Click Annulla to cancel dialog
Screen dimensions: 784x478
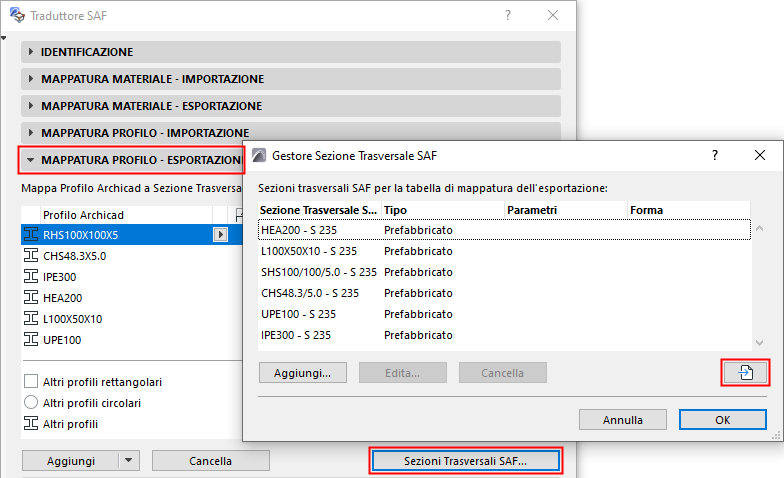622,420
